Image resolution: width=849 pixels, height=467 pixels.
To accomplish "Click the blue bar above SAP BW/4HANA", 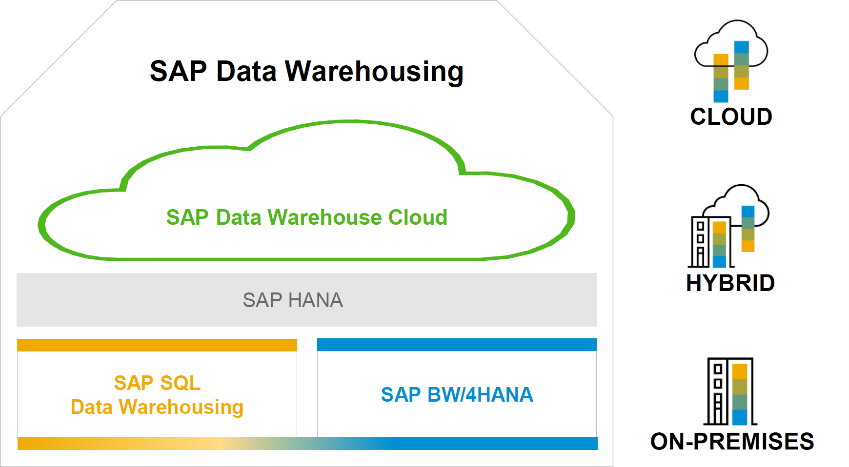I will click(457, 345).
